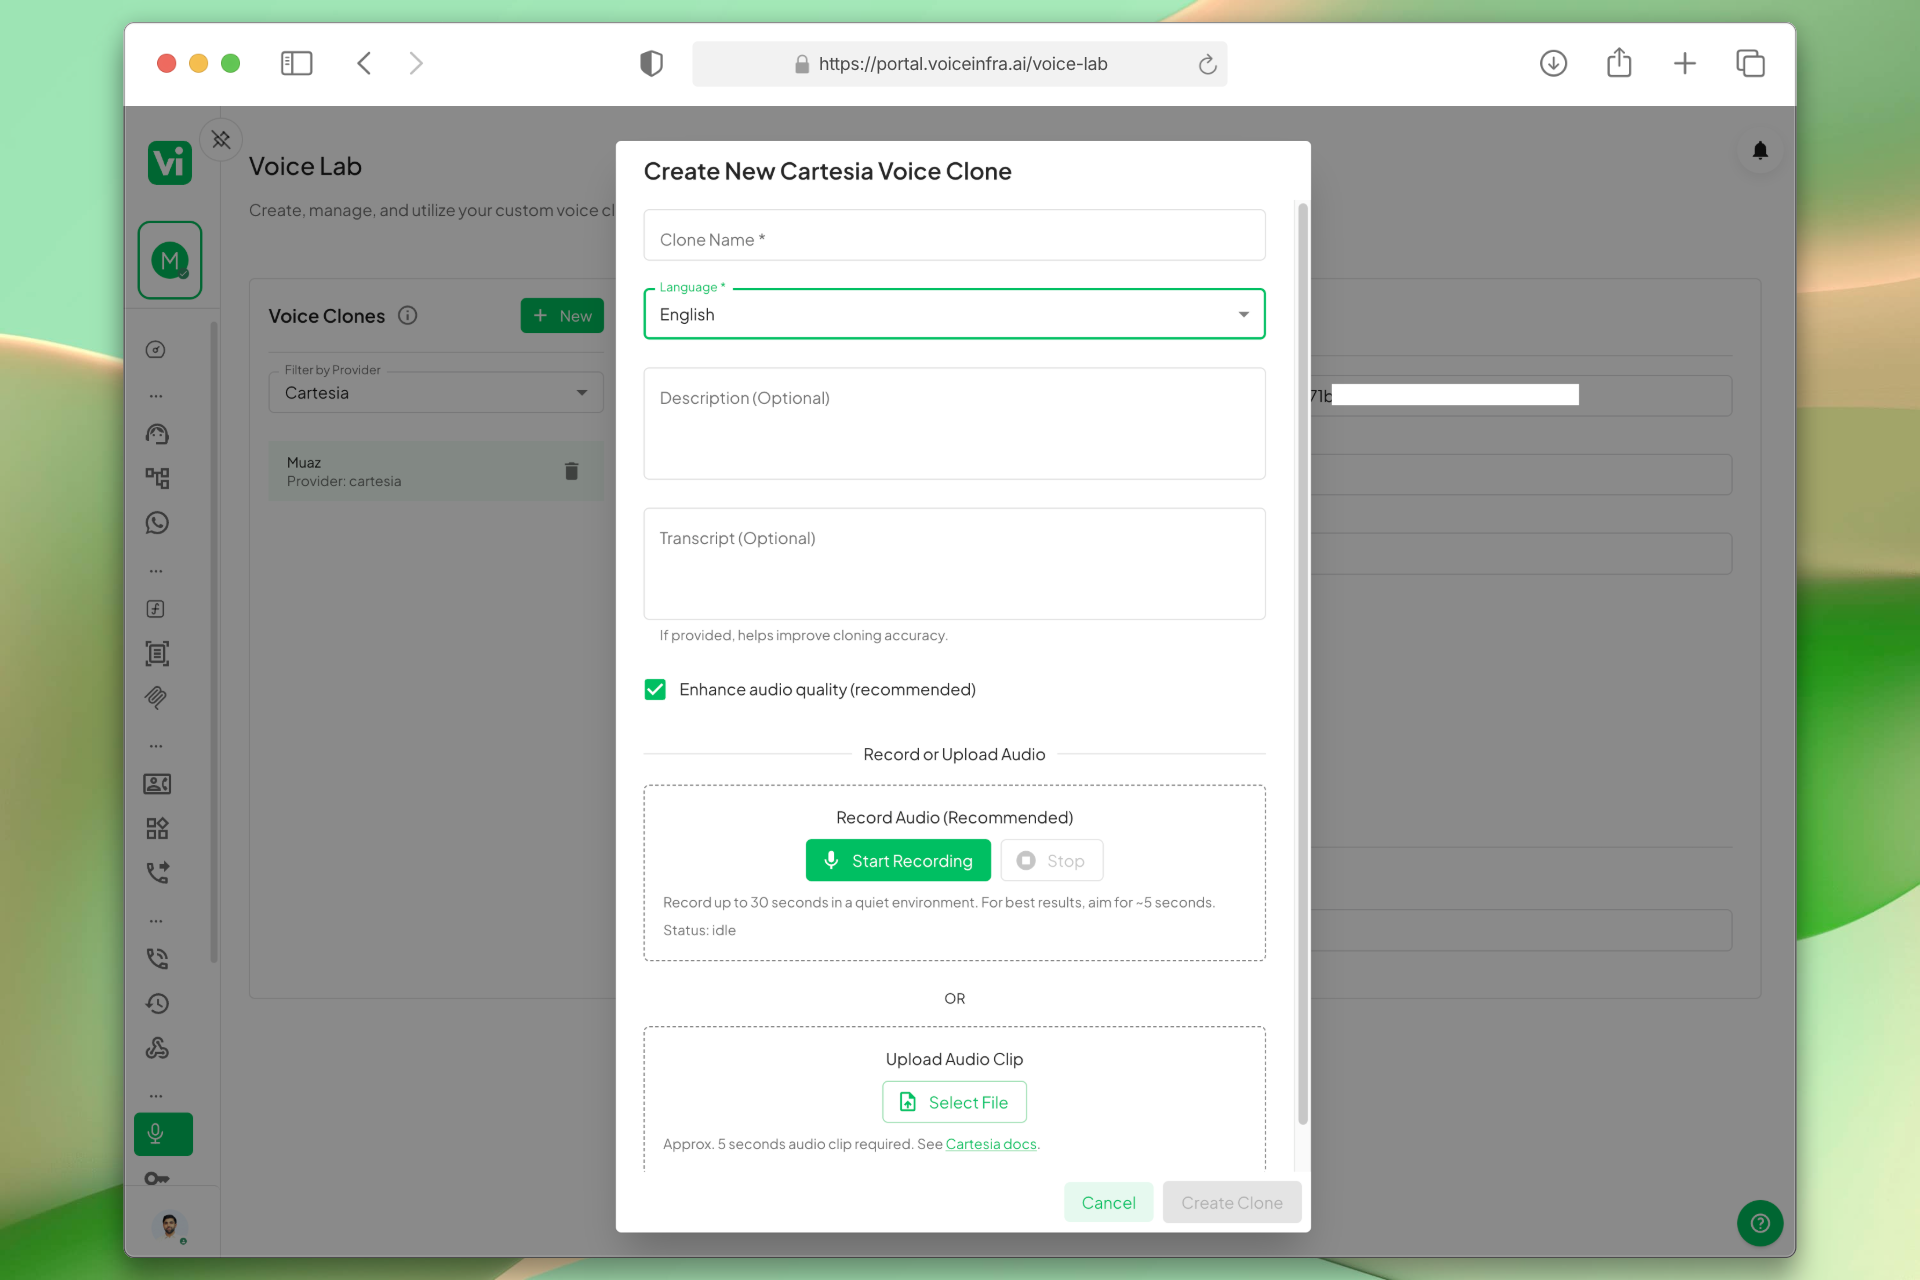Focus the Clone Name field
Screen dimensions: 1920x1280
(x=954, y=235)
